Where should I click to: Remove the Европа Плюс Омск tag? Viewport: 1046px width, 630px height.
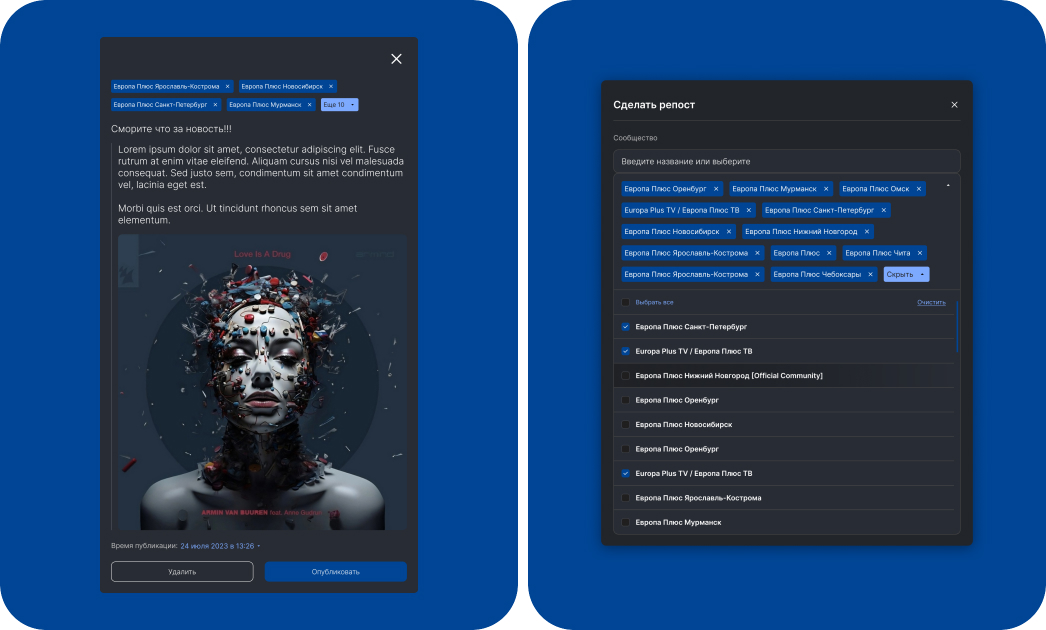click(x=919, y=189)
